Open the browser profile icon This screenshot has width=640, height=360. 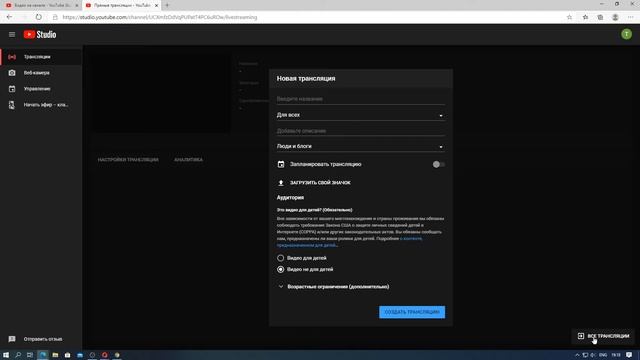point(615,17)
